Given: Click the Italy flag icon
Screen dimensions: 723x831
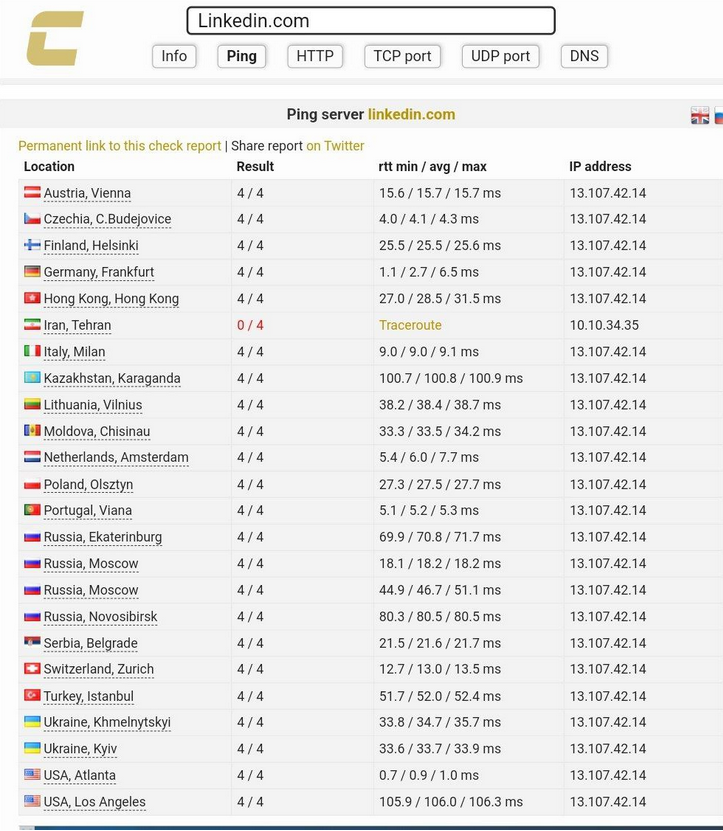Looking at the screenshot, I should coord(32,350).
